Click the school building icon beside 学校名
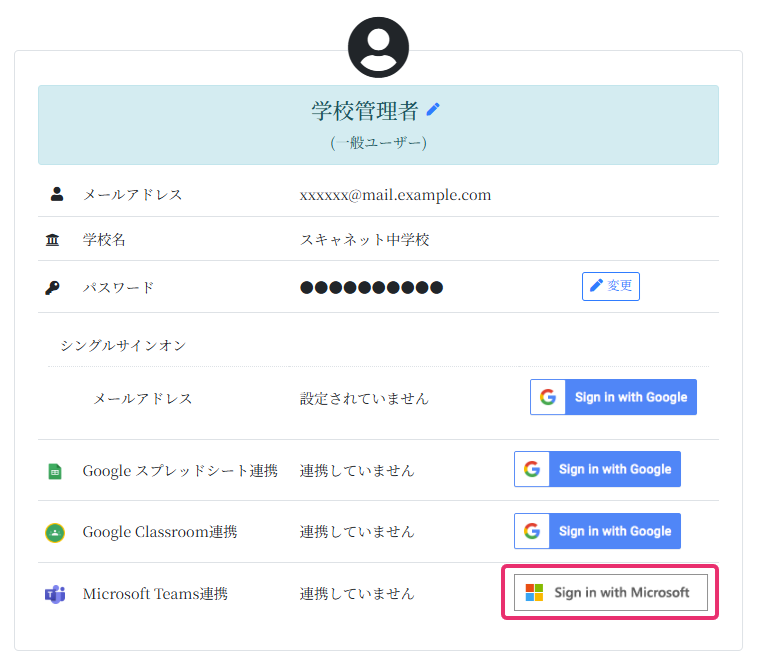Screen dimensions: 760x666 coord(52,239)
